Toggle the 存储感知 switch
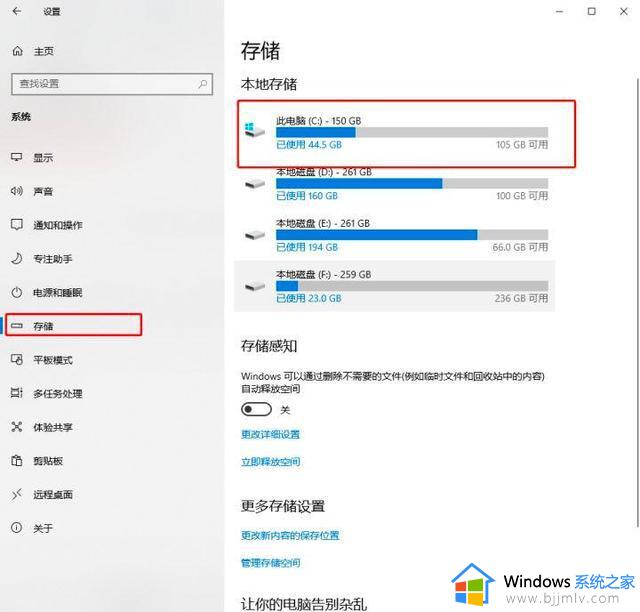The width and height of the screenshot is (640, 612). click(256, 409)
